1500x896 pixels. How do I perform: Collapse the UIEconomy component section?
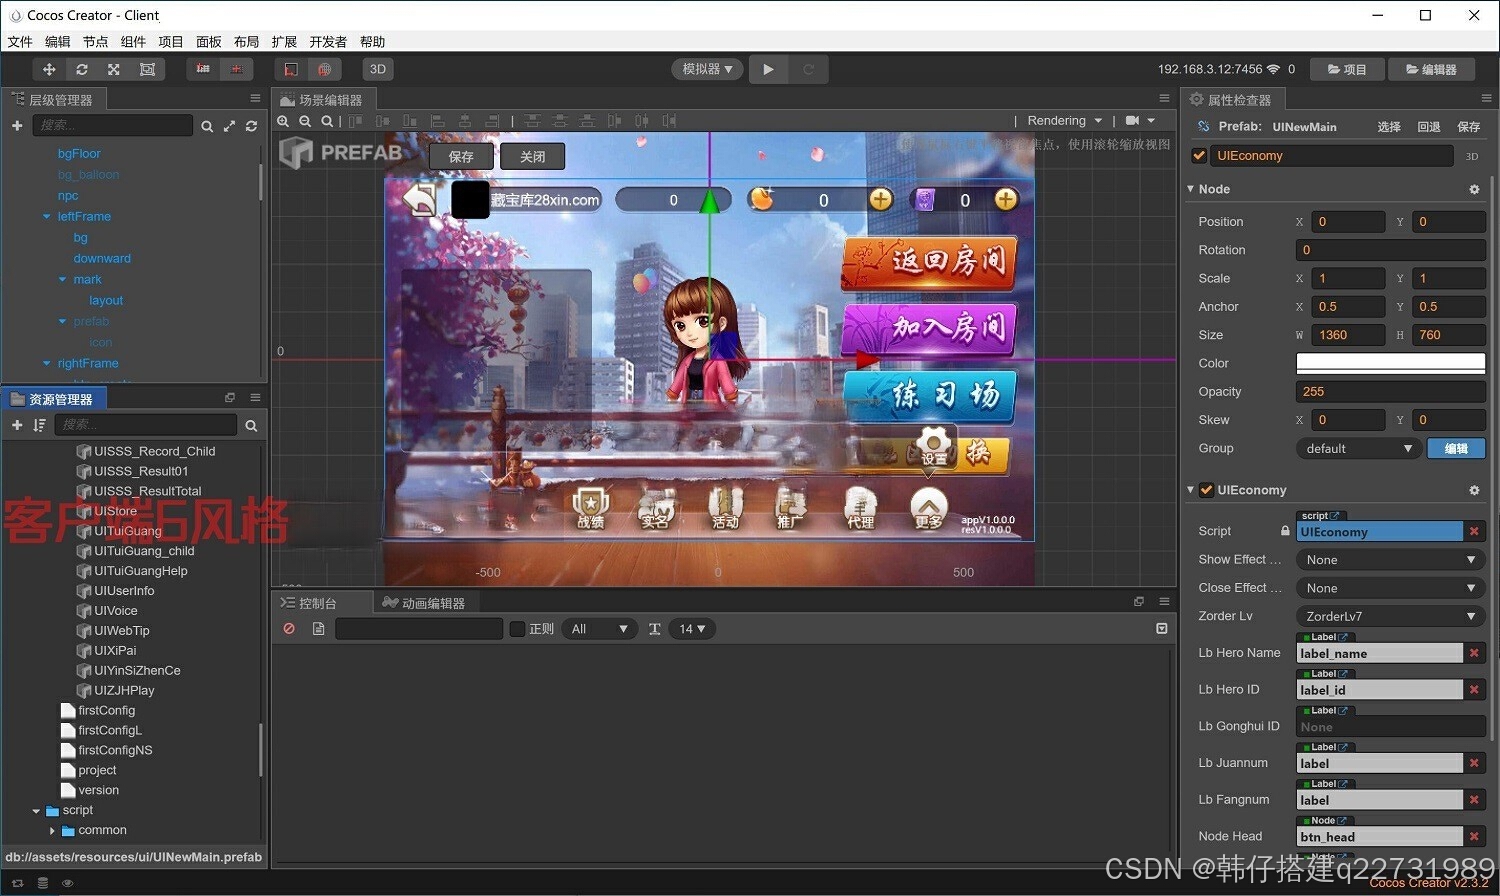[1191, 490]
